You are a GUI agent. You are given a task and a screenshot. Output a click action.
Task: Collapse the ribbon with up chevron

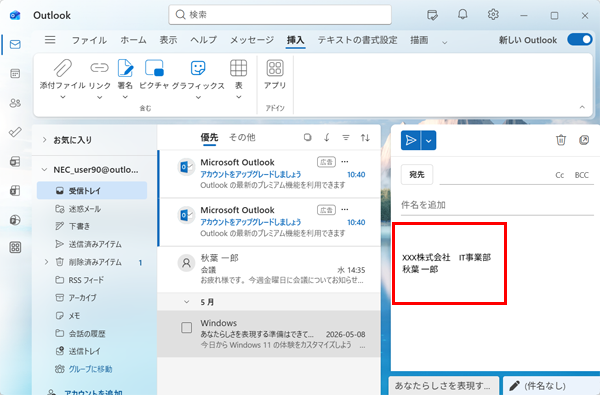coord(582,107)
